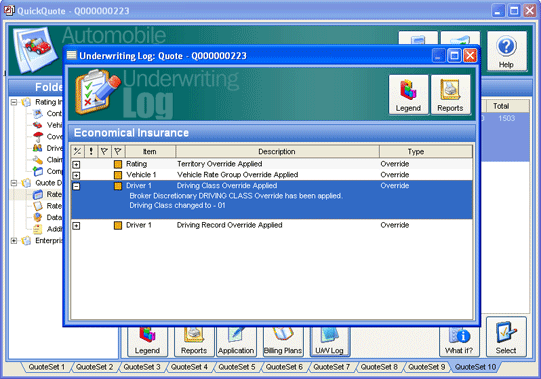Switch to QuoteSet 7 tab

click(332, 367)
